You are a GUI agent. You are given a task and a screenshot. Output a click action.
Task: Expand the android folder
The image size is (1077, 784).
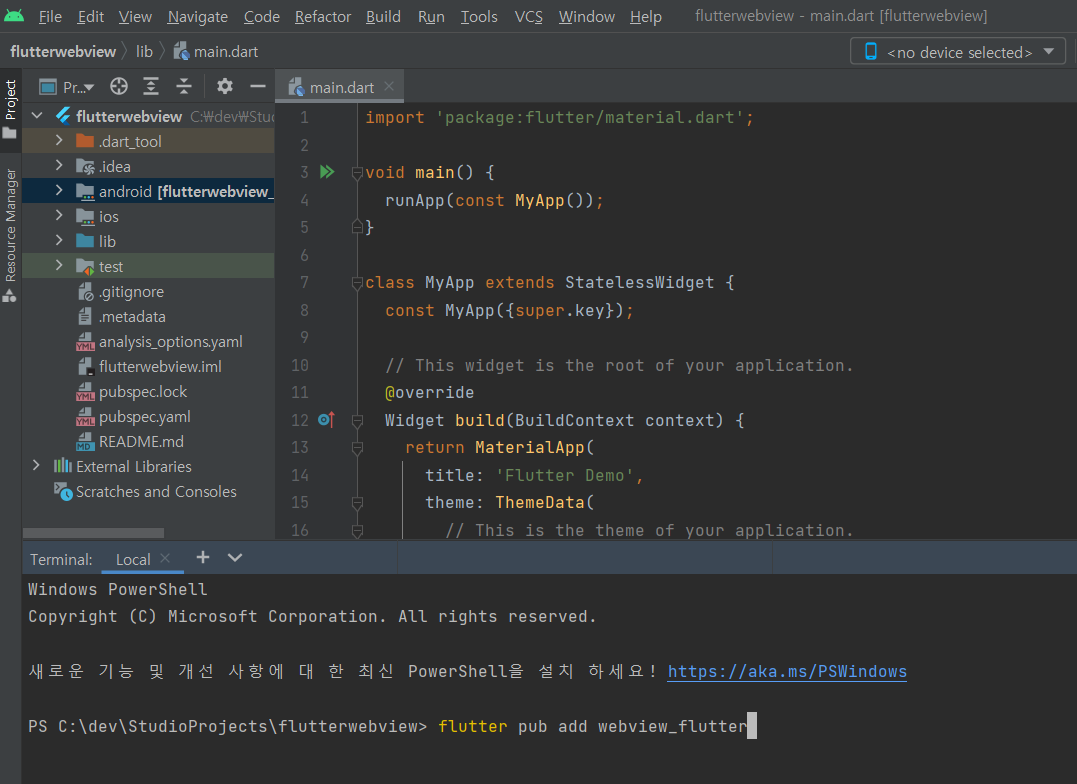tap(59, 190)
